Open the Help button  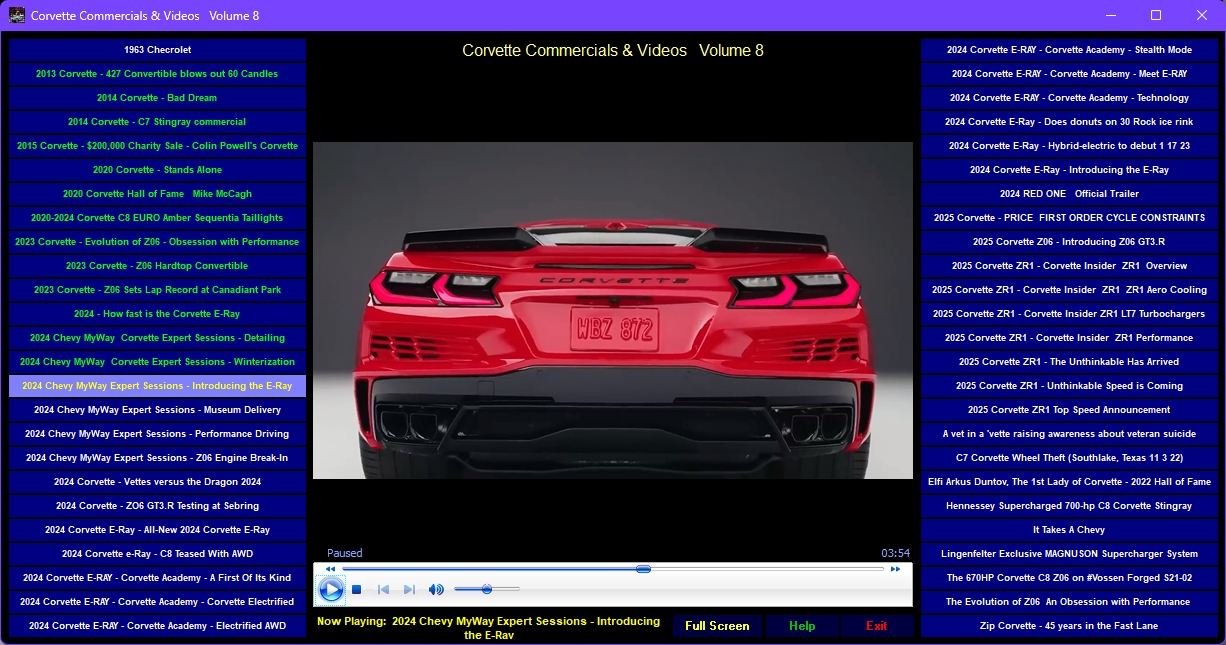click(802, 626)
